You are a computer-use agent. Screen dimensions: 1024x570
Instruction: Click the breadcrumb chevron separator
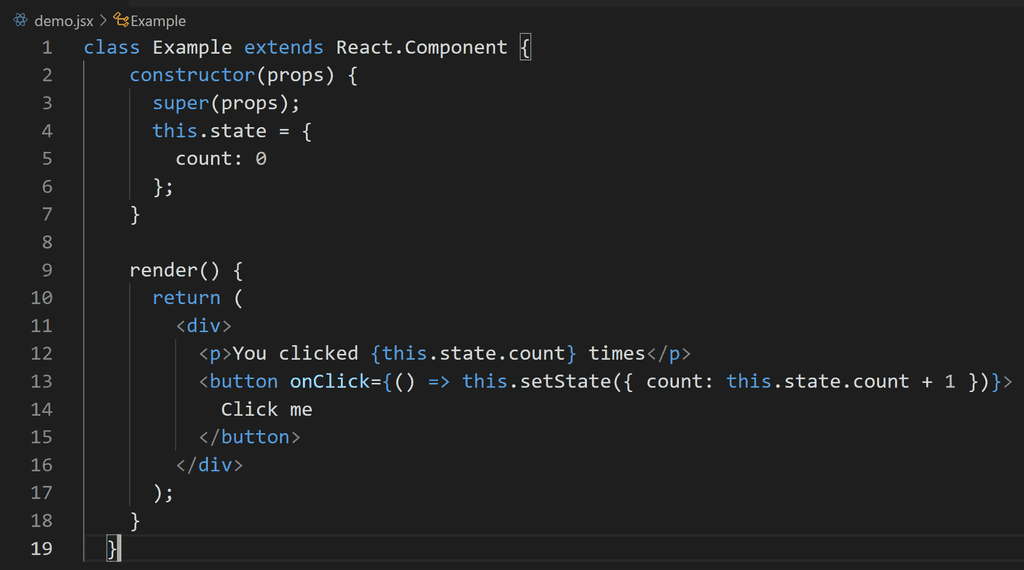(103, 20)
